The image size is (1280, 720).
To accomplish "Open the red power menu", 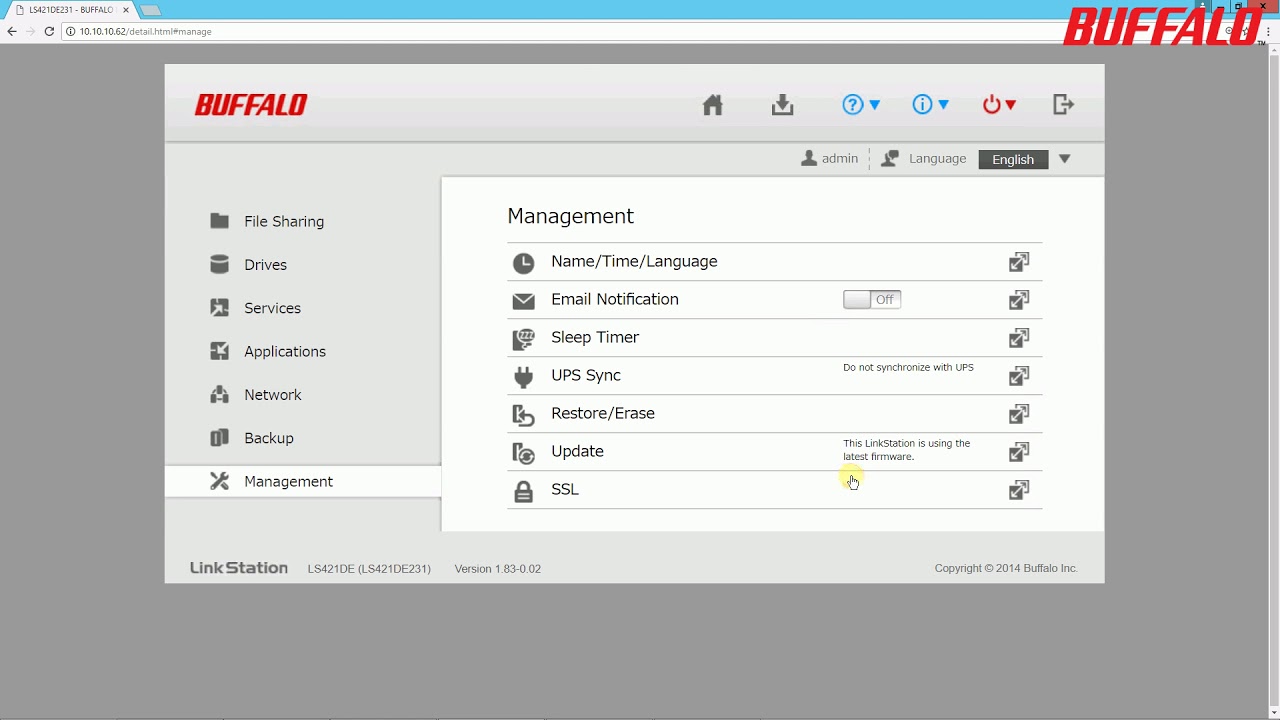I will [999, 105].
